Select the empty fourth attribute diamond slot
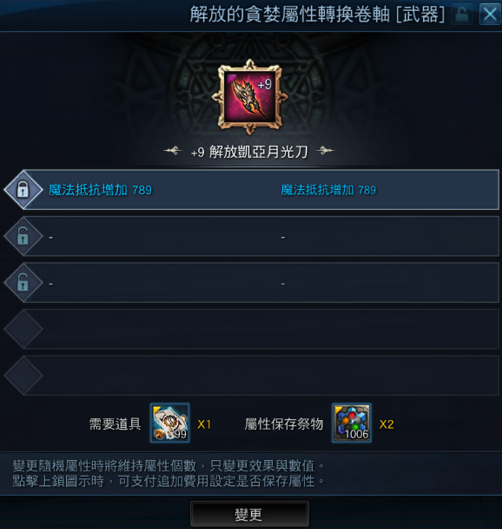 [23, 329]
